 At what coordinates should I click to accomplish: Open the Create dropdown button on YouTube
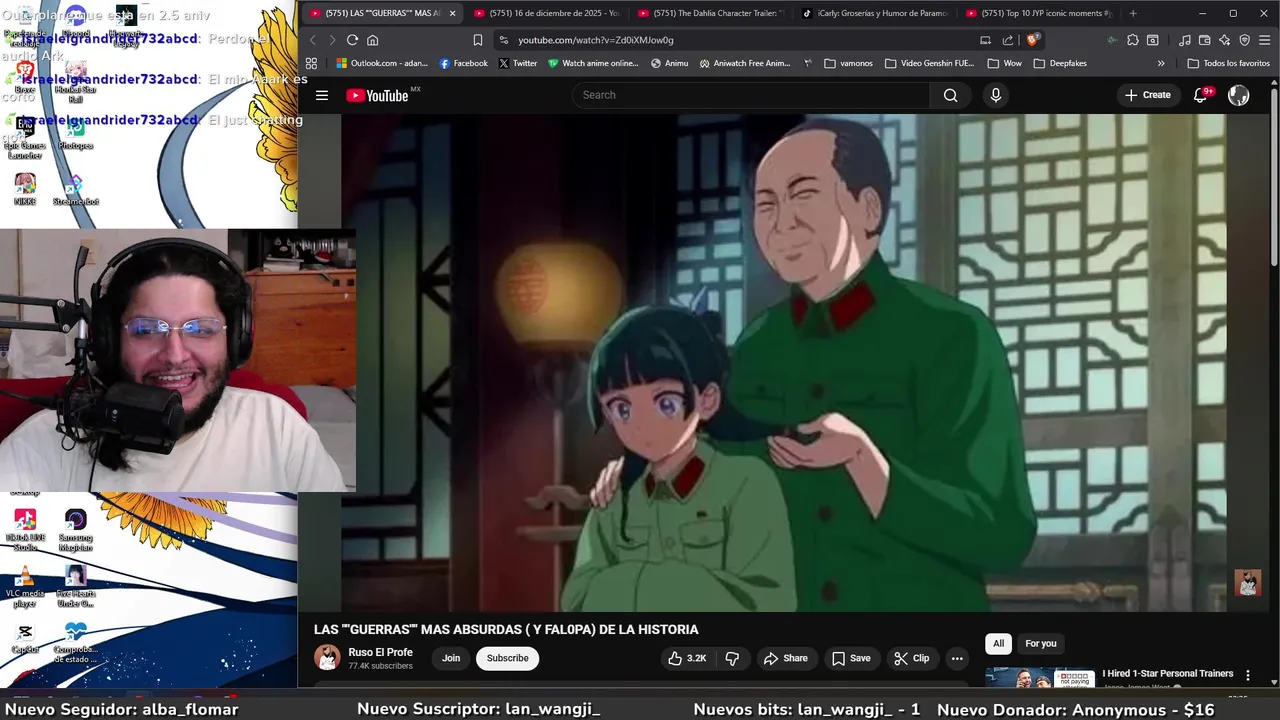(x=1147, y=95)
